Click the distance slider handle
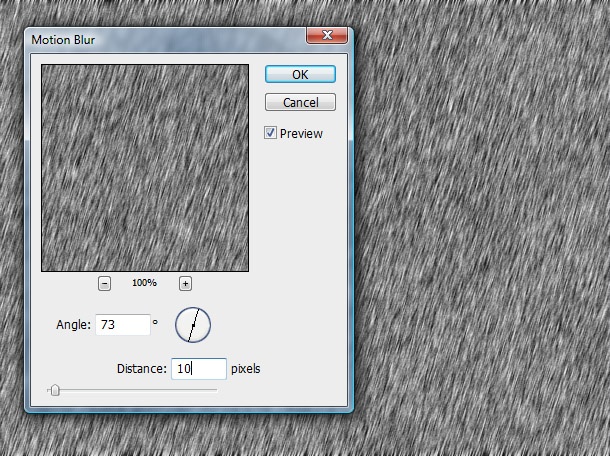Viewport: 610px width, 456px height. [55, 390]
